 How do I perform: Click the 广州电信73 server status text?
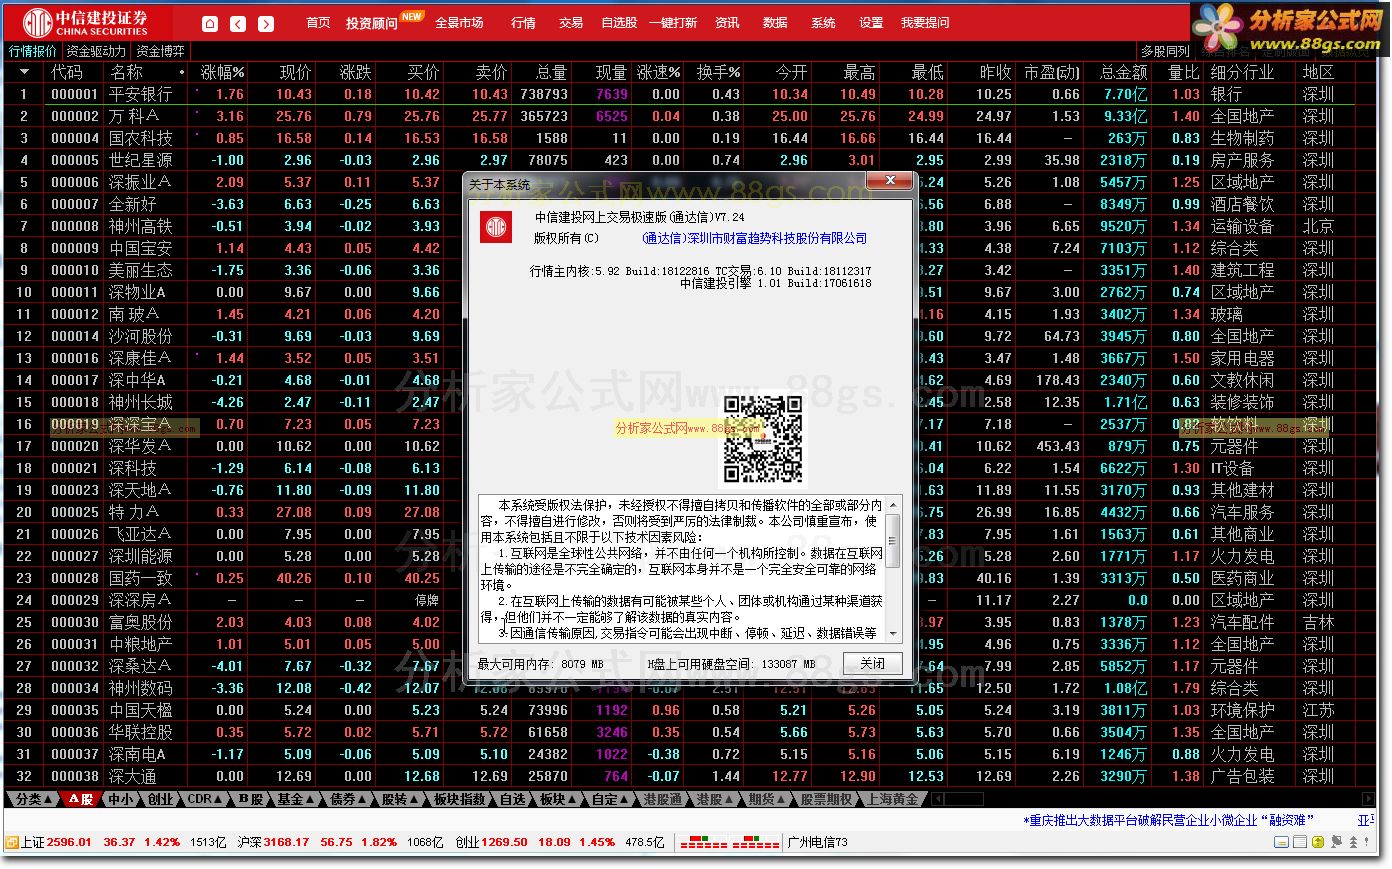(x=817, y=843)
